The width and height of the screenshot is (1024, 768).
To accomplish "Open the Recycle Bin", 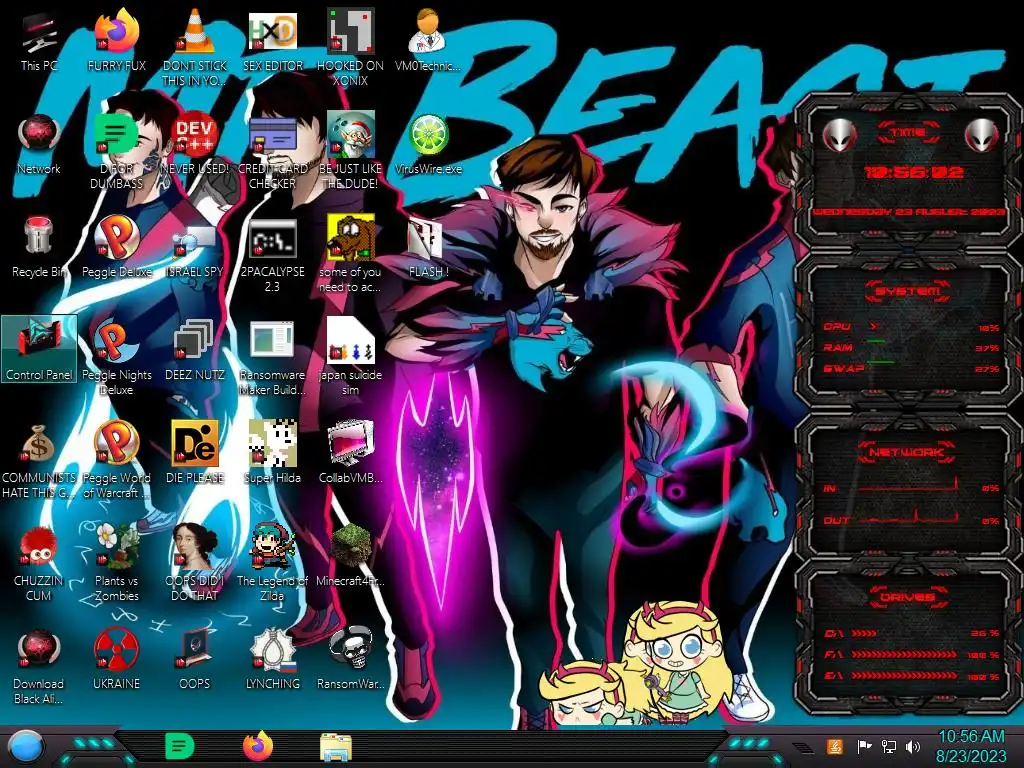I will 39,249.
